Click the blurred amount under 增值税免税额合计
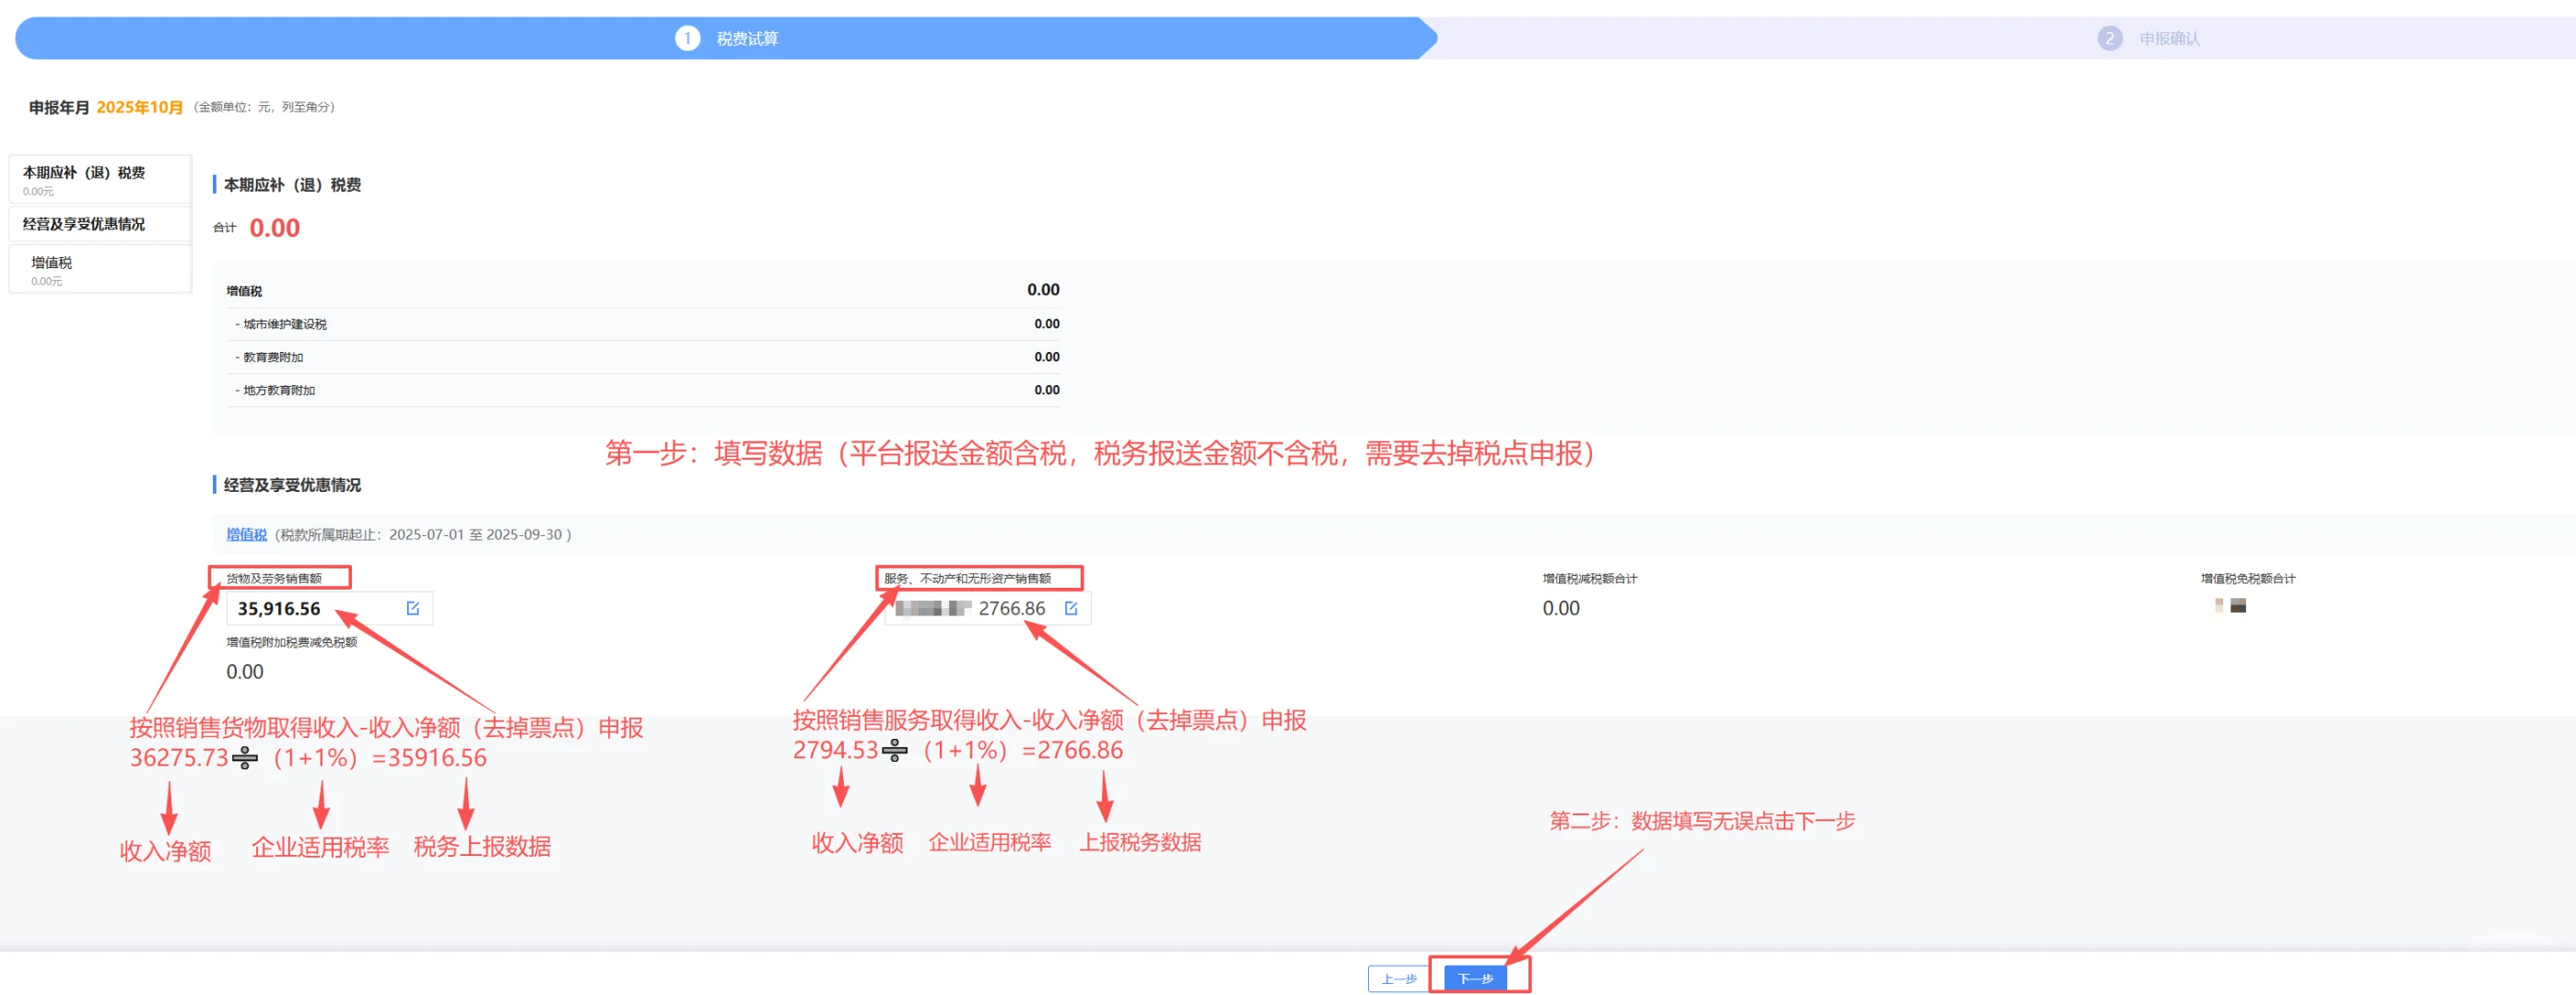This screenshot has width=2576, height=995. click(2229, 606)
